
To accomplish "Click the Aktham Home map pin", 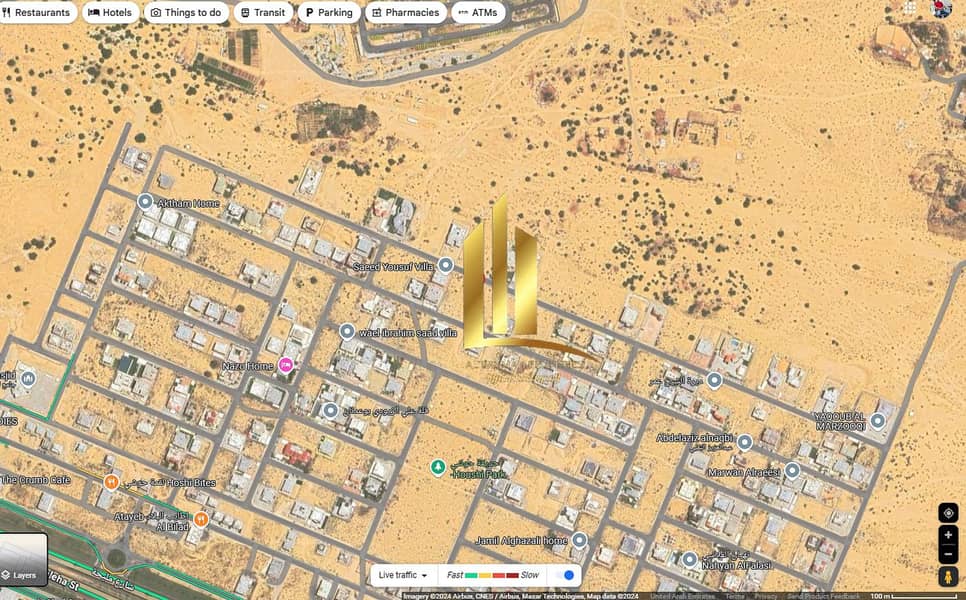I will tap(145, 201).
